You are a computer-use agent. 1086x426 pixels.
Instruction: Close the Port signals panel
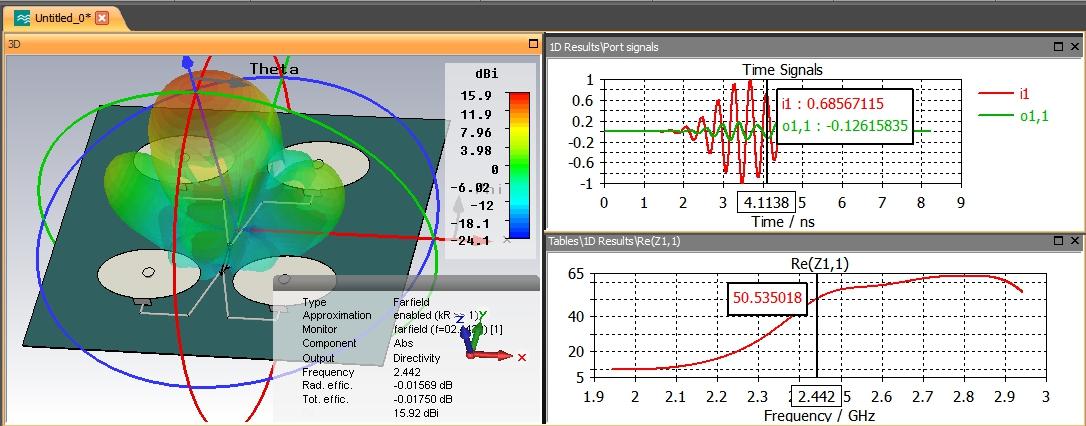1074,46
